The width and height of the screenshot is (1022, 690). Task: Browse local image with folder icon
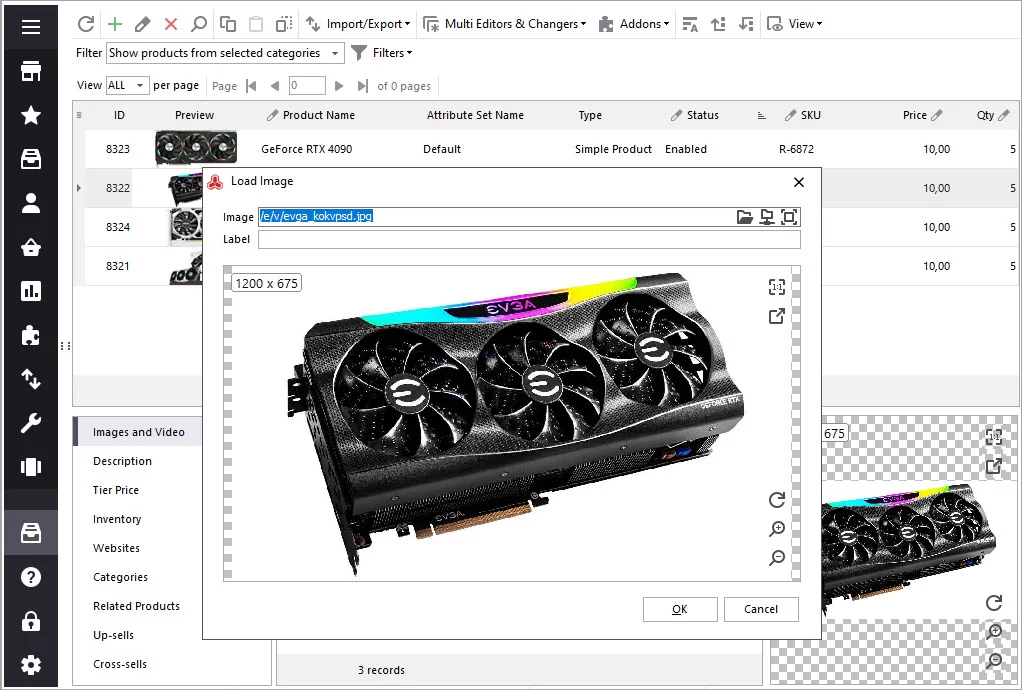click(x=744, y=217)
